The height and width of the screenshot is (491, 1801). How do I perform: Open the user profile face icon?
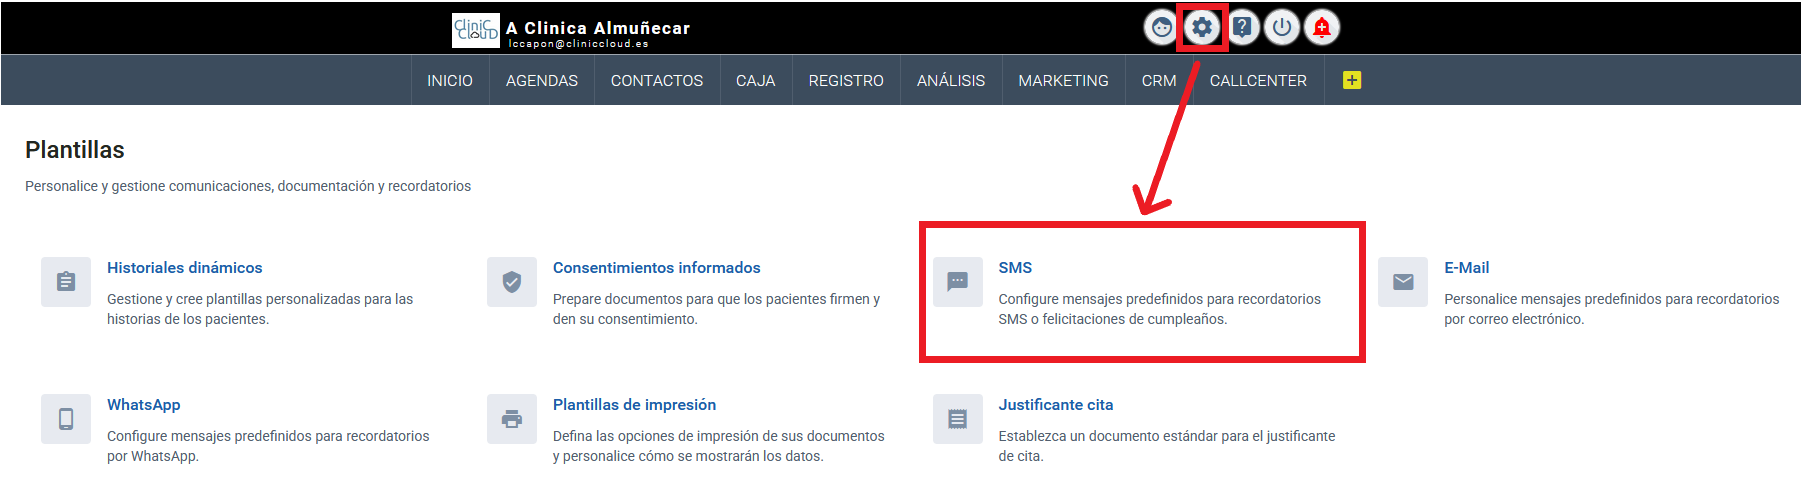1161,28
